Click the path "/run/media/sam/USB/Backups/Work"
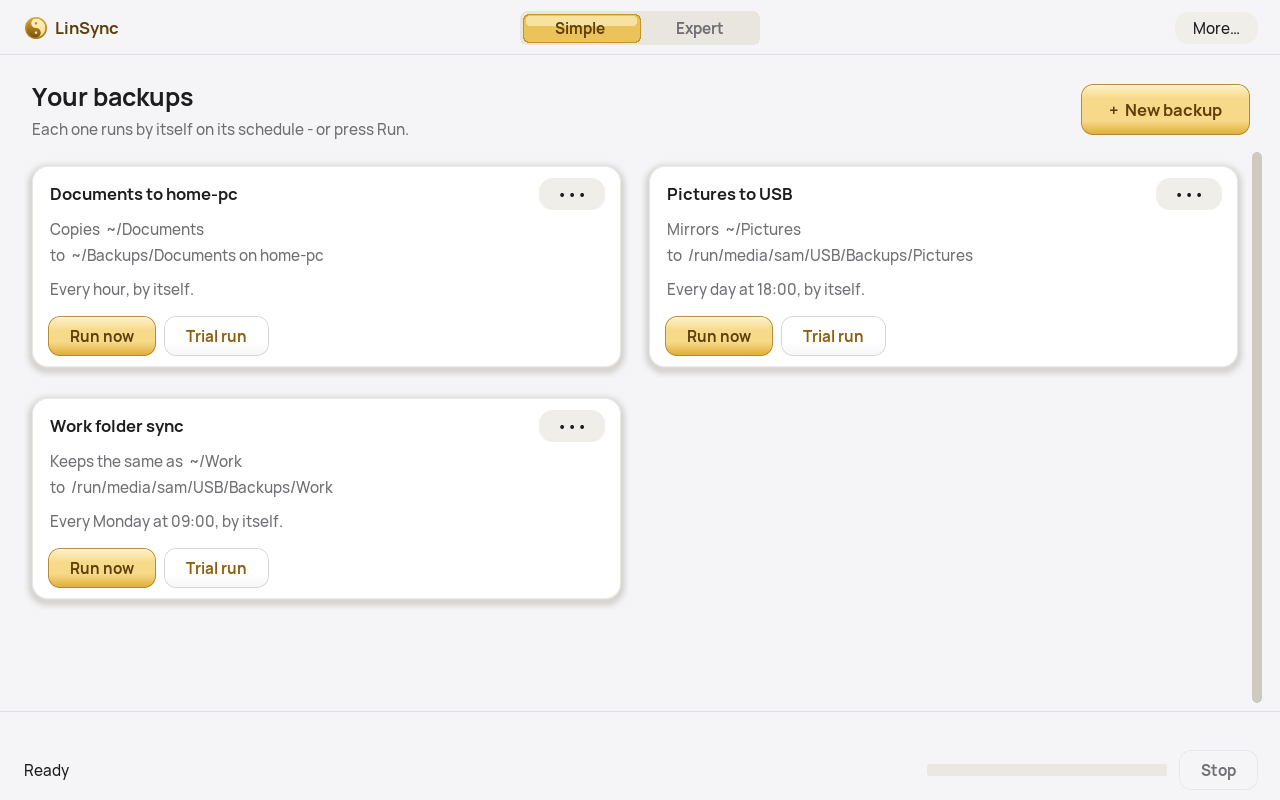The image size is (1280, 800). point(202,487)
